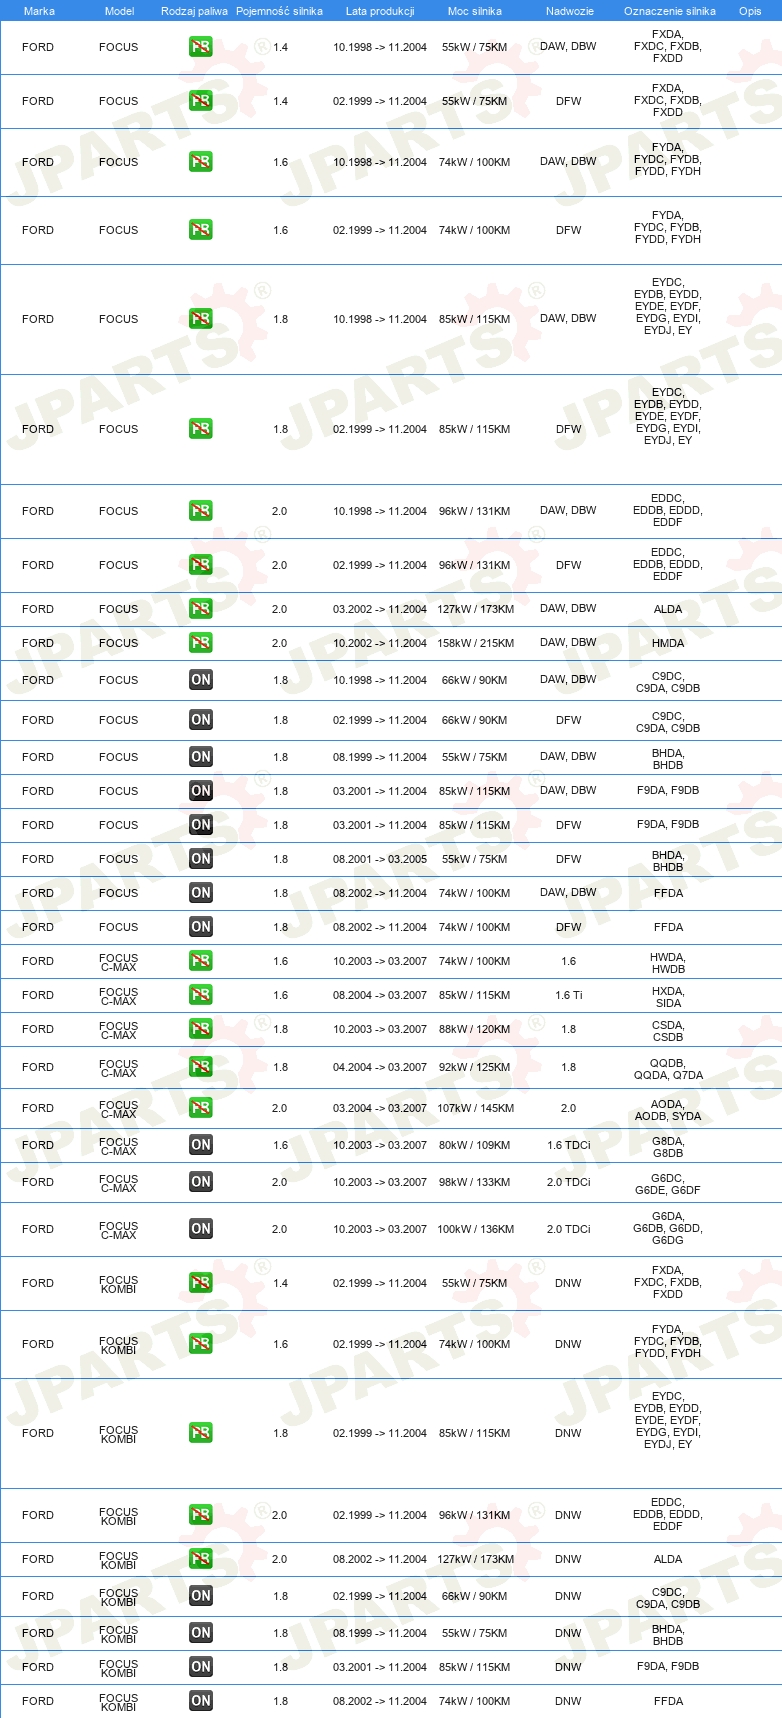This screenshot has height=1718, width=782.
Task: Select the 08.2001 -> 03.2005 date cell
Action: tap(380, 859)
